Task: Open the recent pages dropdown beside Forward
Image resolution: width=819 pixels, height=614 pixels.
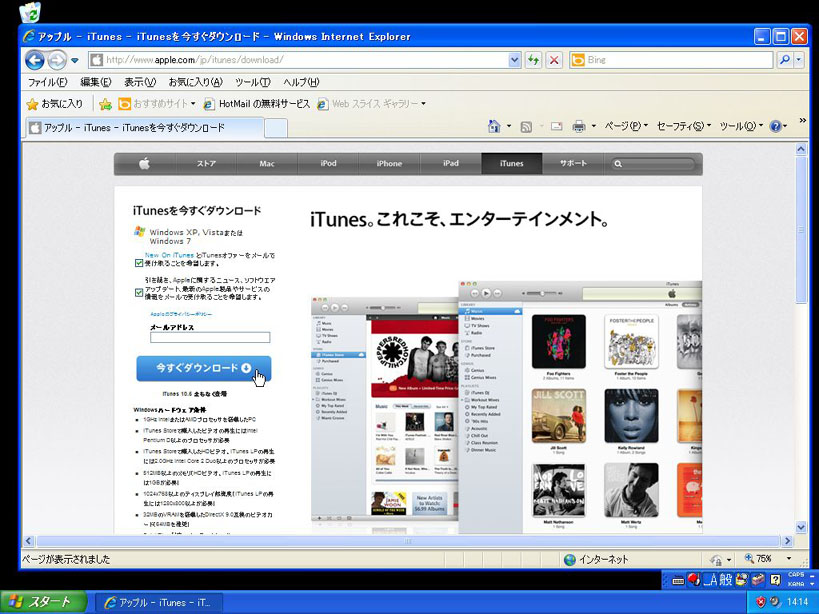Action: pyautogui.click(x=75, y=61)
